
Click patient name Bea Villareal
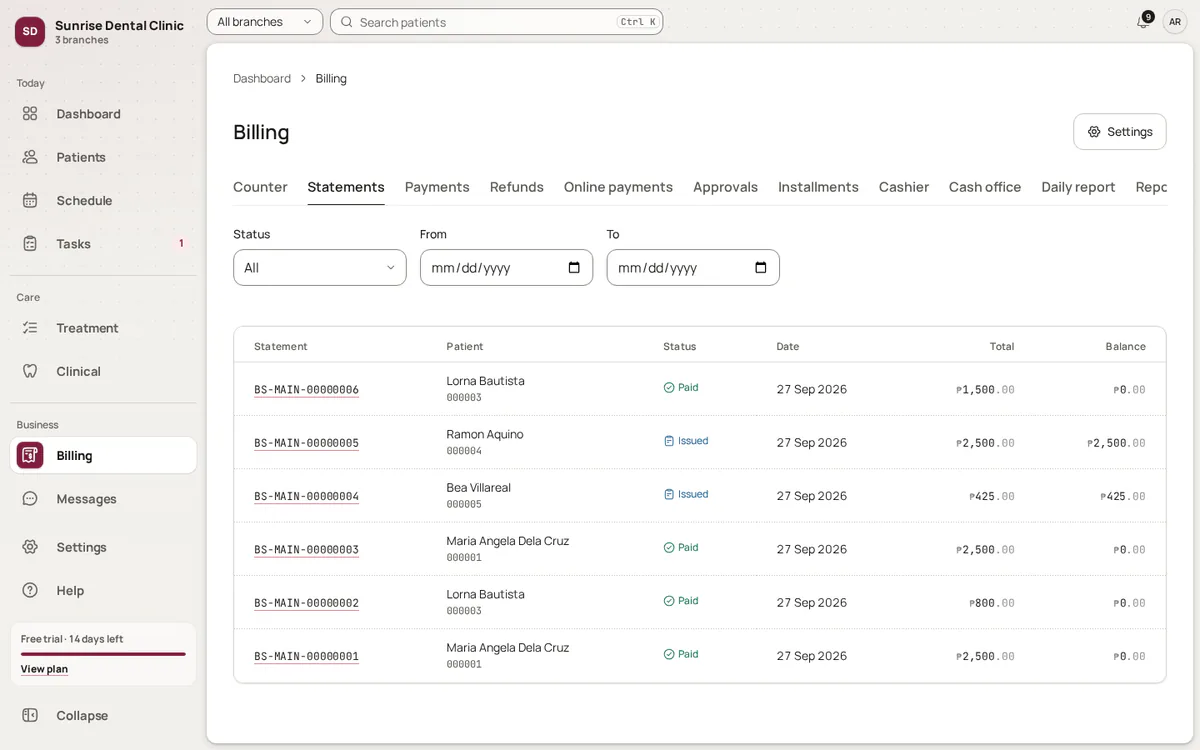click(x=479, y=487)
